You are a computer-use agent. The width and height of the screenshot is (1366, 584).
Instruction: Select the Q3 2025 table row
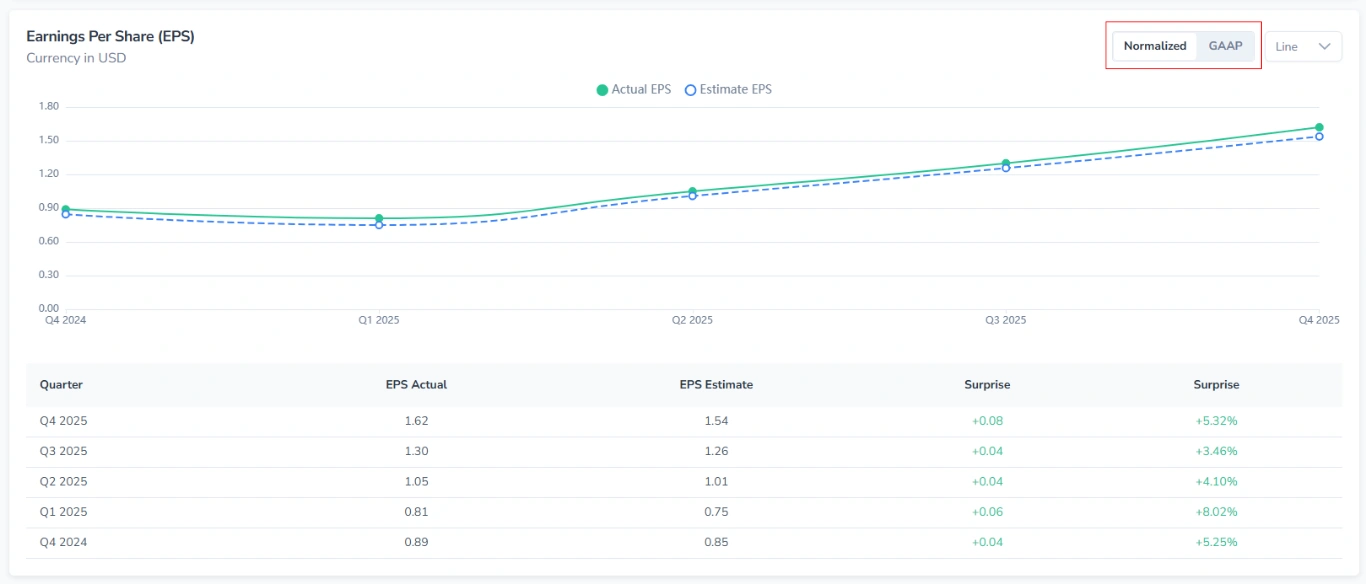(x=683, y=451)
